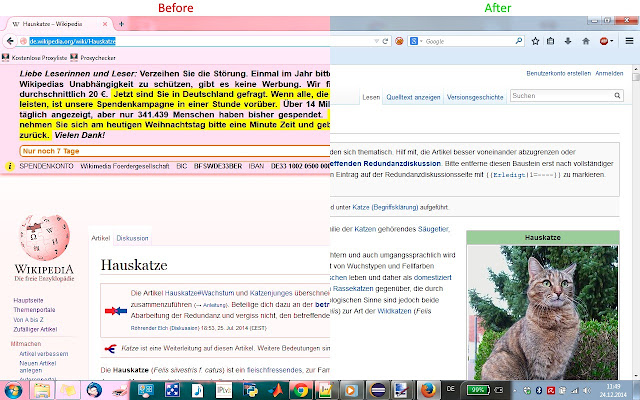Click Benutzerkonto erstellen link
Viewport: 640px width, 400px height.
[558, 73]
